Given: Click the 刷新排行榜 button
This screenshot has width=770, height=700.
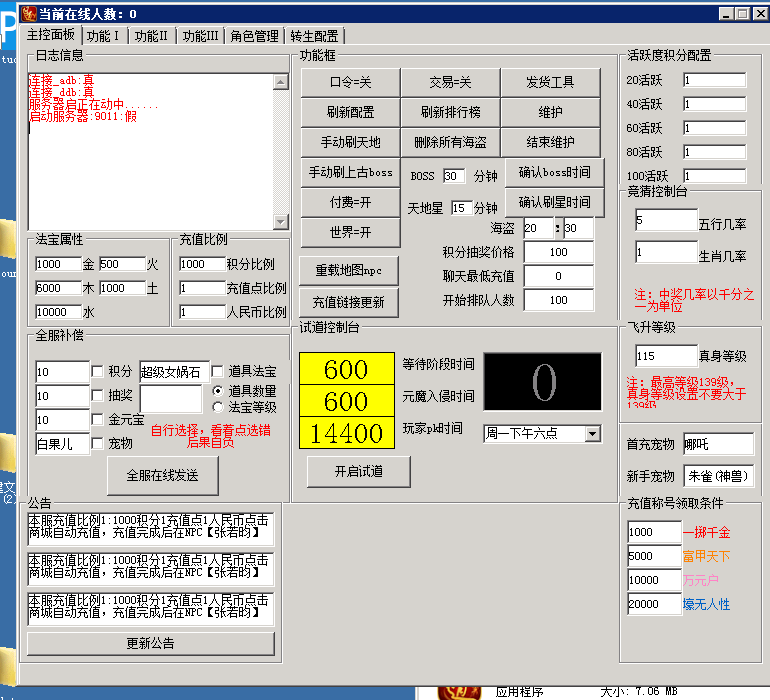Looking at the screenshot, I should pyautogui.click(x=450, y=112).
